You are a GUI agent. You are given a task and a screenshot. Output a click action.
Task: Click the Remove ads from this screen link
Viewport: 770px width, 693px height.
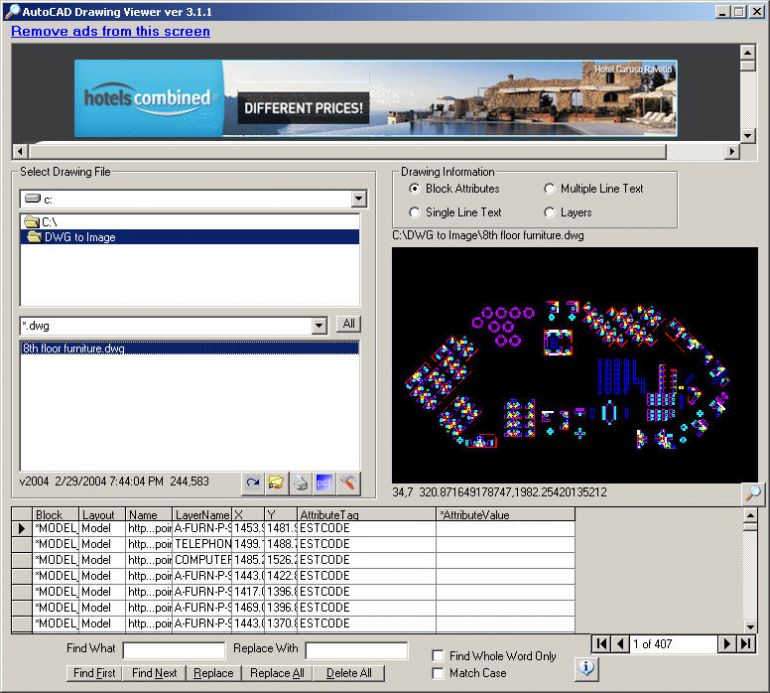110,31
